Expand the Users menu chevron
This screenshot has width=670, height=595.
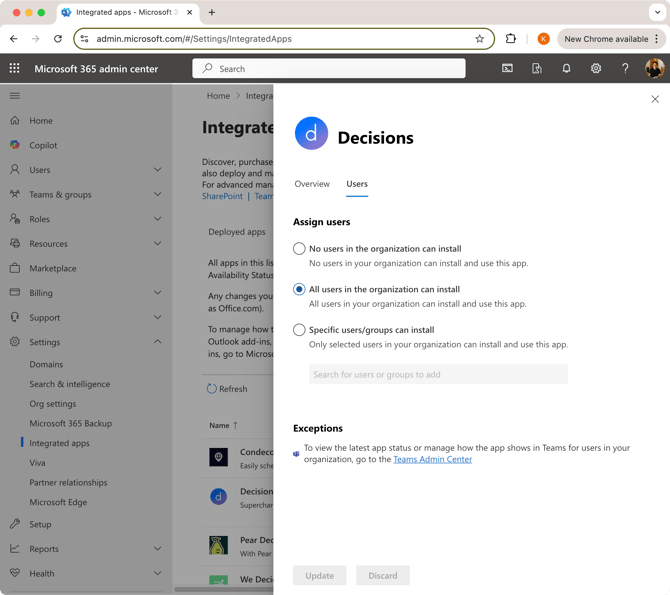point(158,170)
